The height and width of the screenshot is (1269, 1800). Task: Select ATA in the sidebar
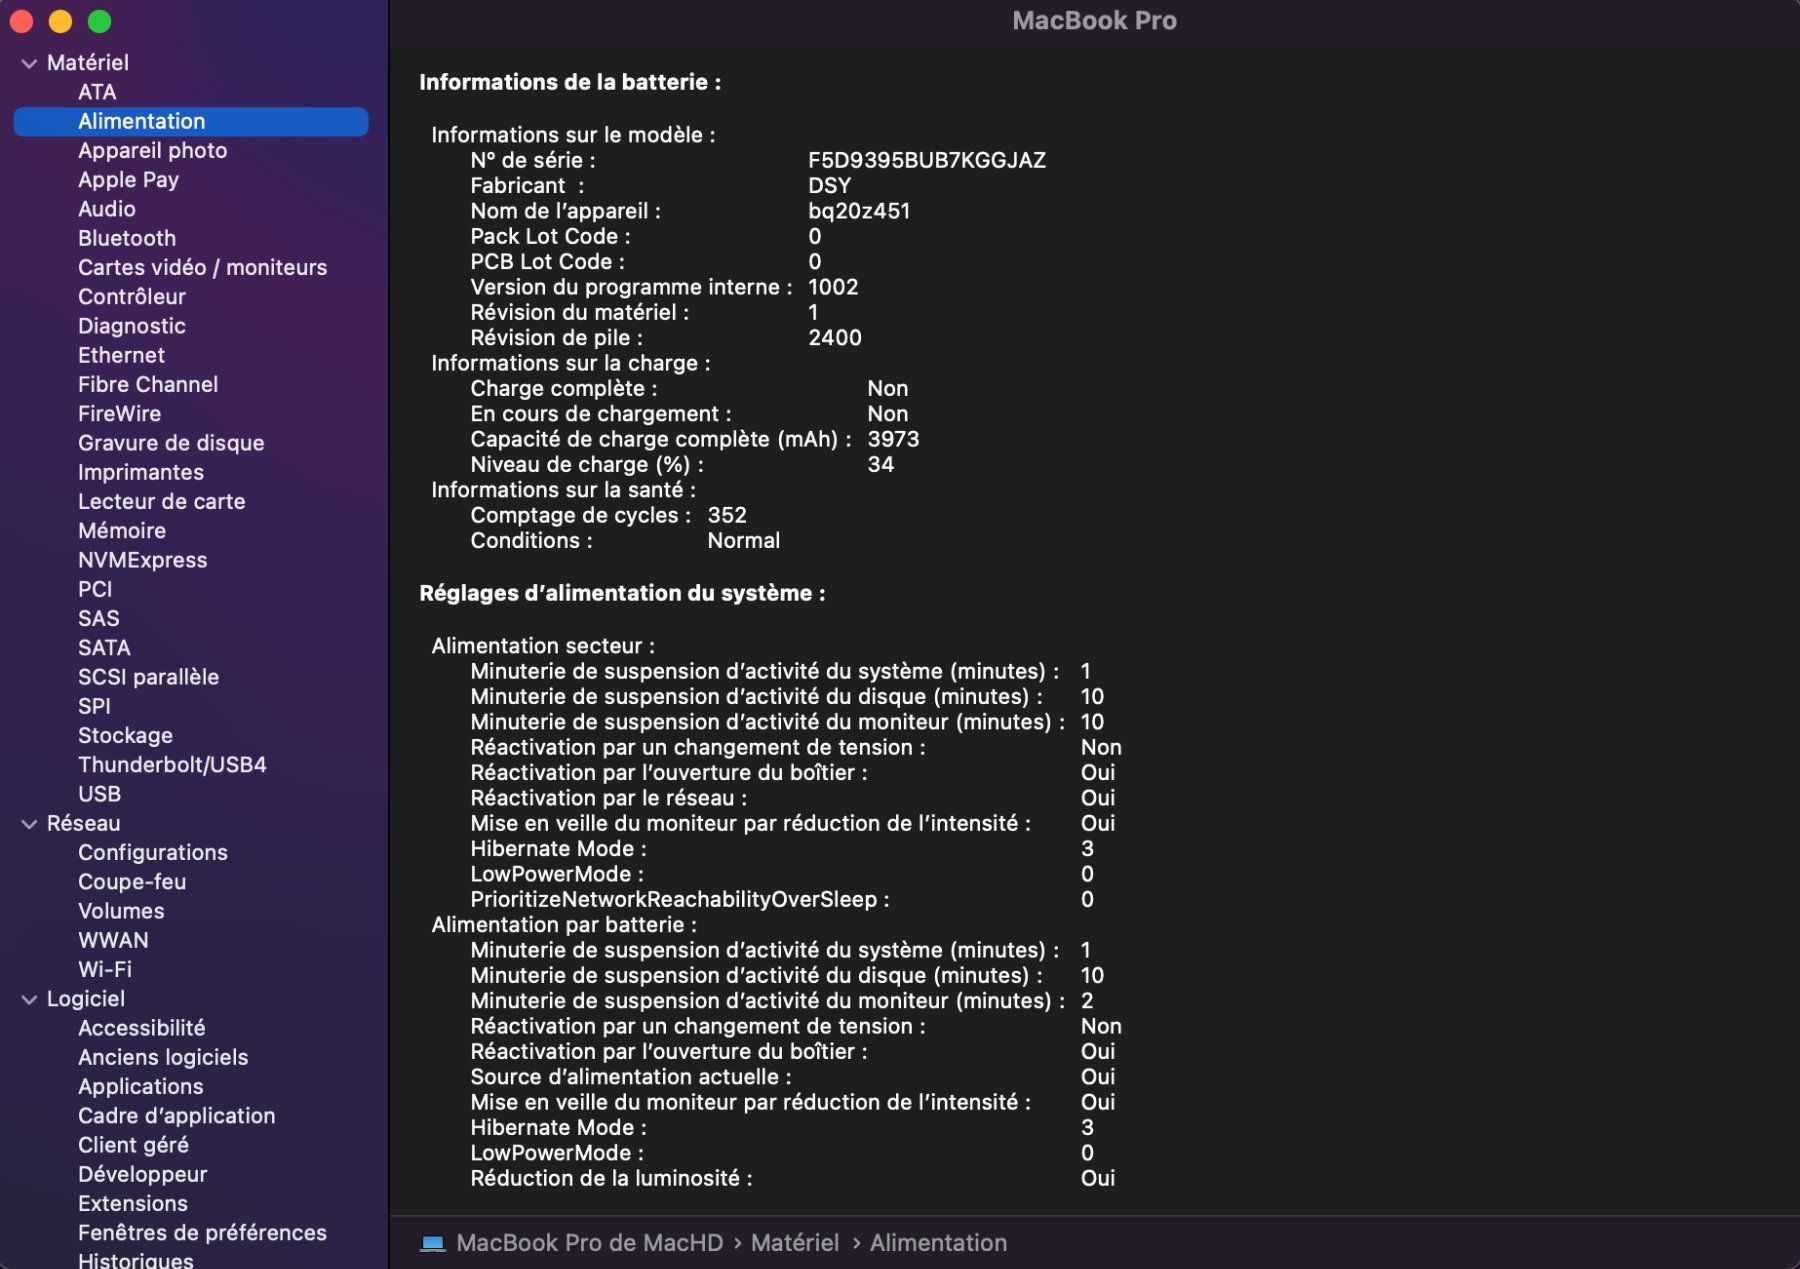pos(97,92)
